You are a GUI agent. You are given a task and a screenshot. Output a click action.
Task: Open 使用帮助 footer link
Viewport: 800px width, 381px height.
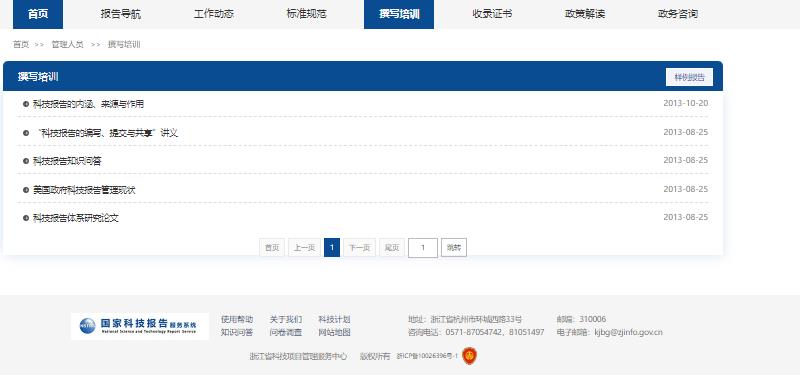pyautogui.click(x=237, y=320)
